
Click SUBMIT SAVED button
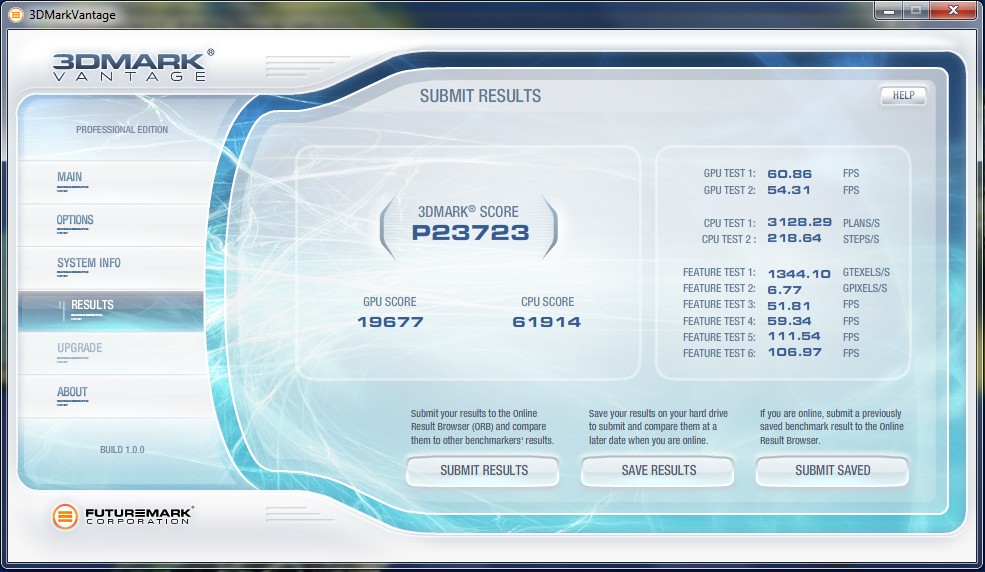(x=832, y=470)
